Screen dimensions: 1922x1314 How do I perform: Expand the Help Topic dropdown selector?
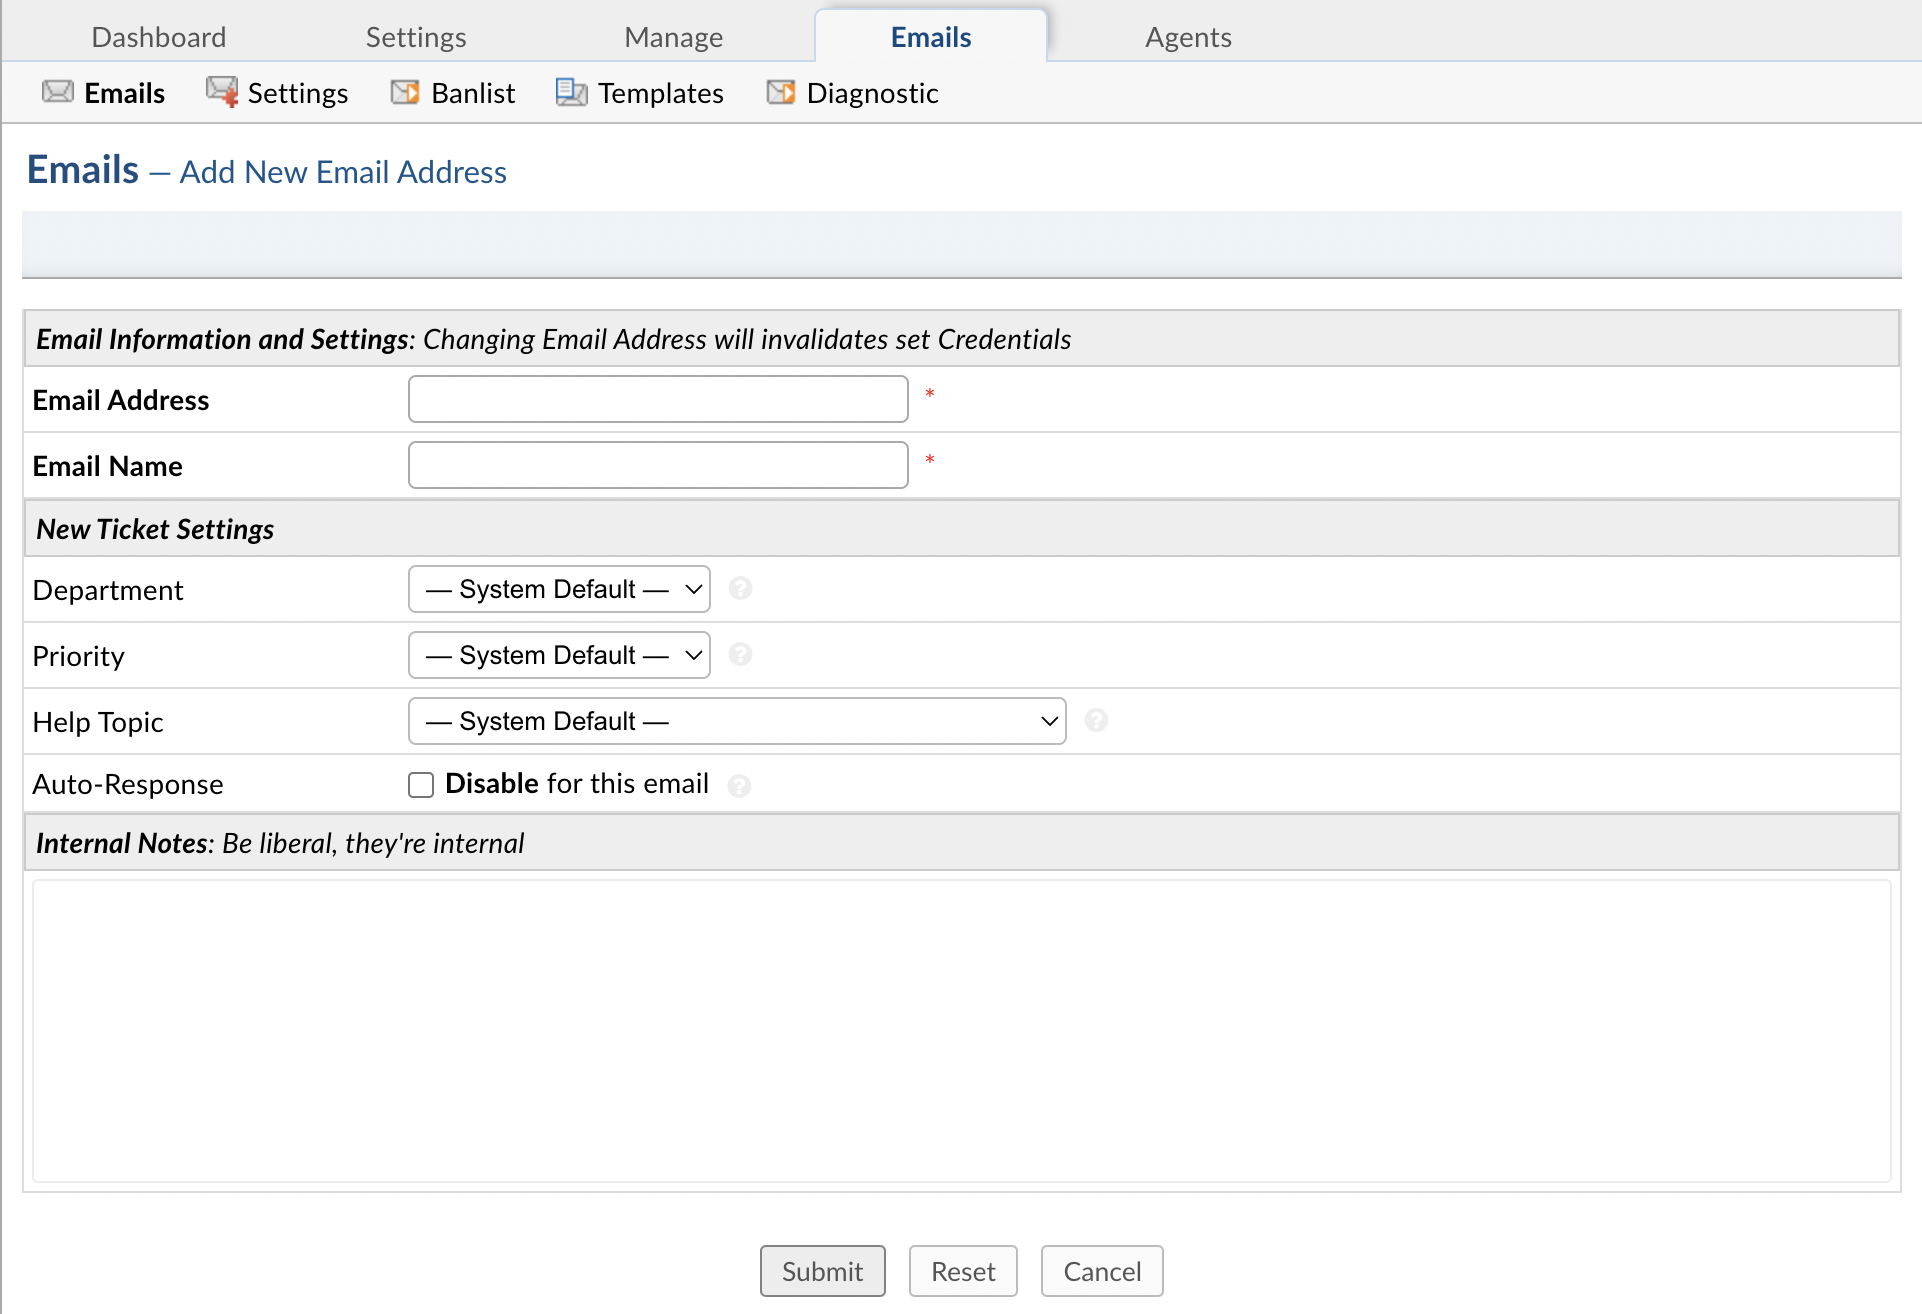point(739,721)
